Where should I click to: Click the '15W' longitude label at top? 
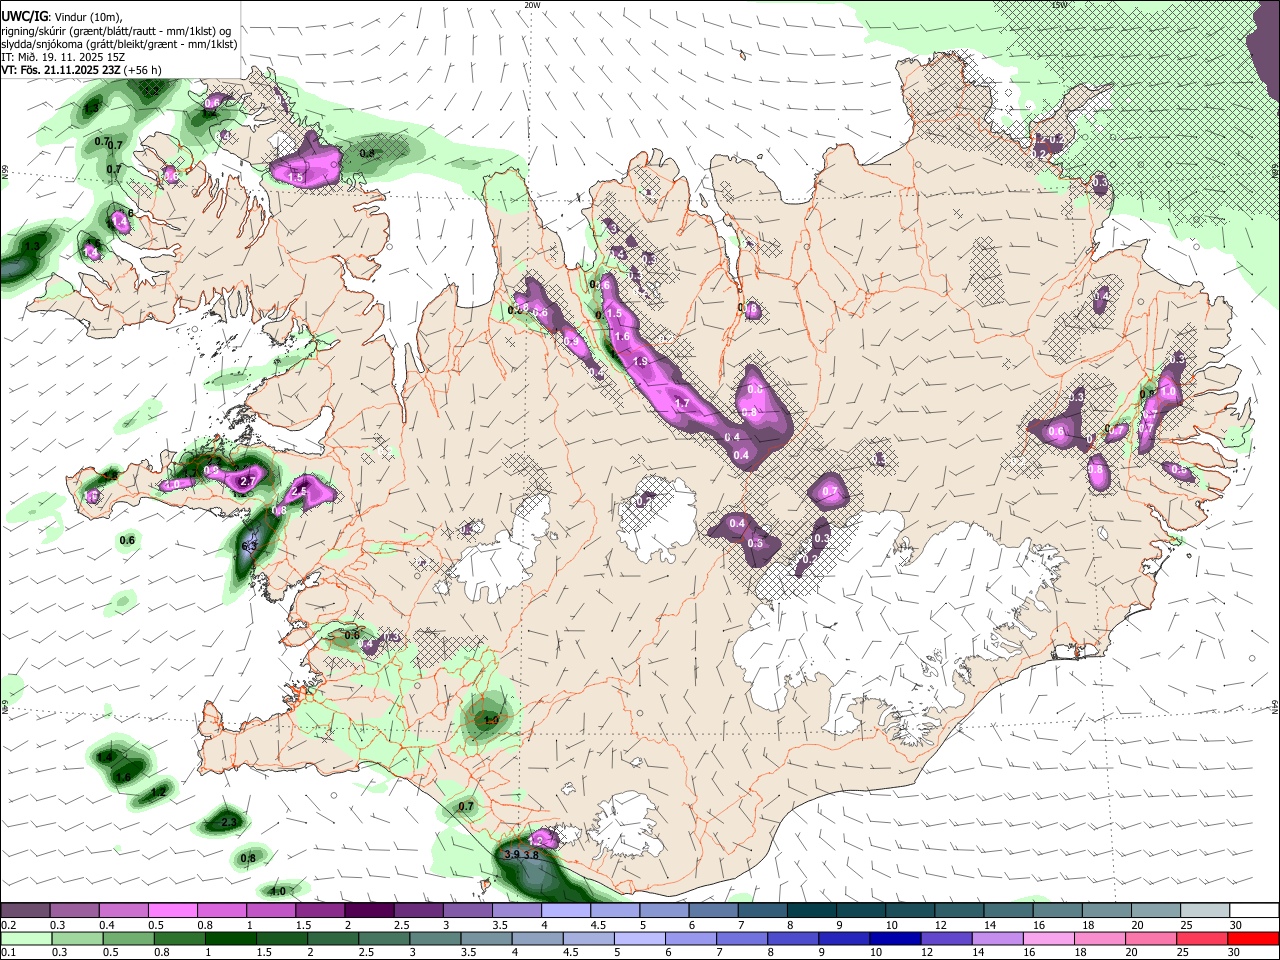point(1059,5)
